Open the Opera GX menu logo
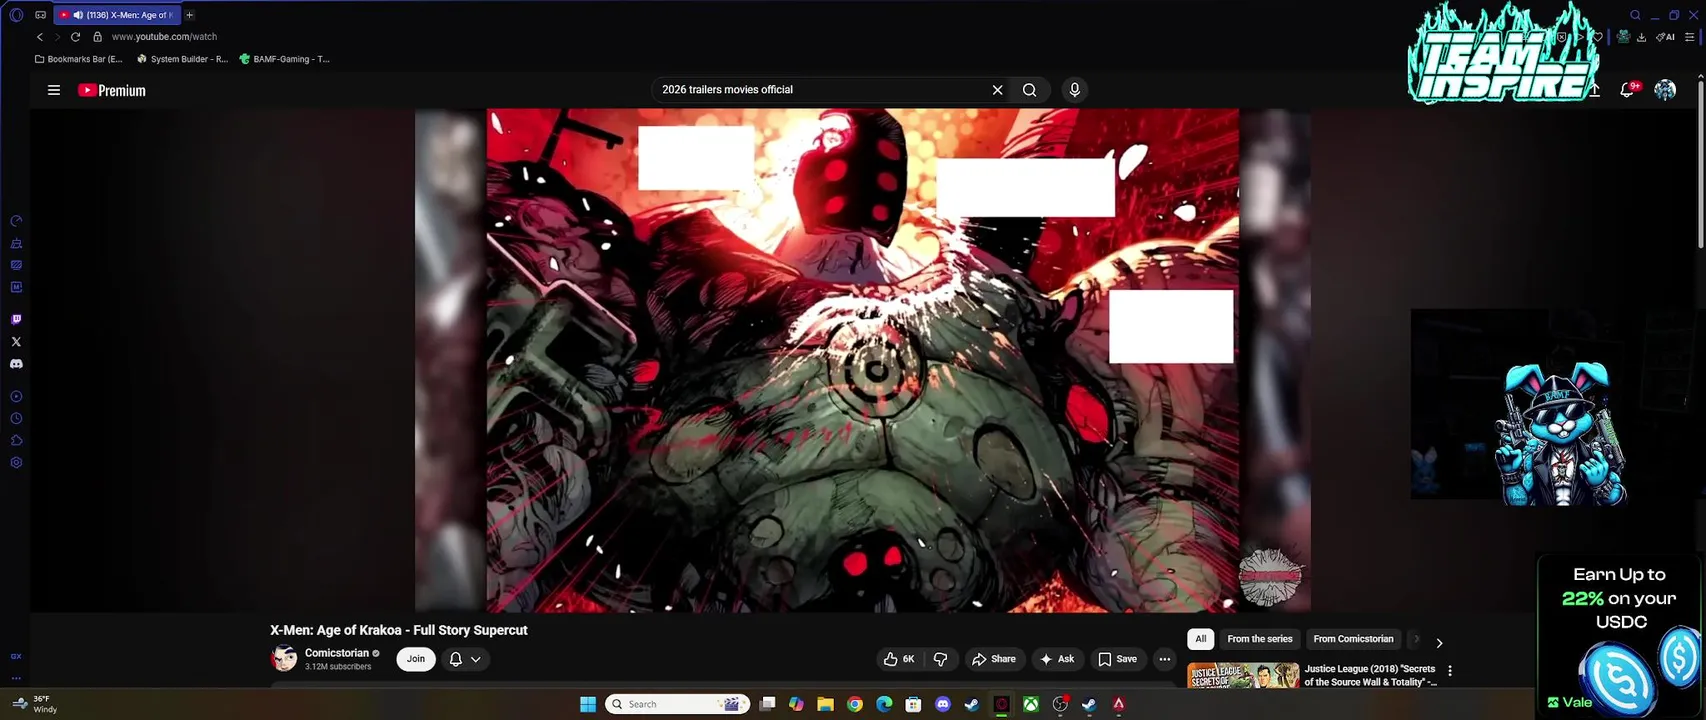The image size is (1706, 720). (15, 15)
